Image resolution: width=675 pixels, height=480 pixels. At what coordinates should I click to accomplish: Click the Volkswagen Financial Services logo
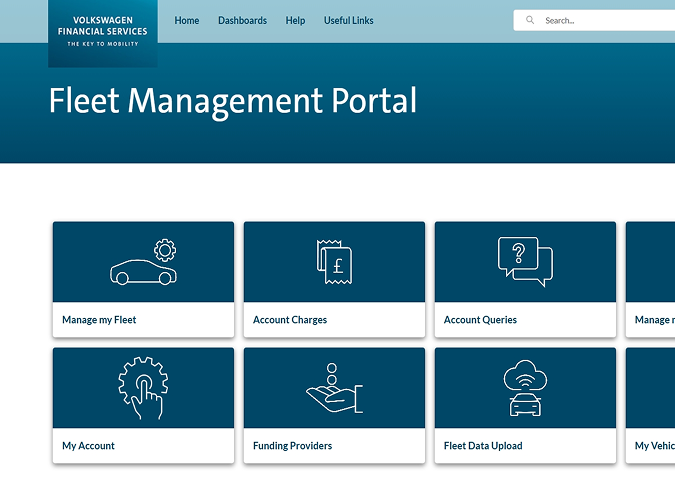tap(103, 34)
